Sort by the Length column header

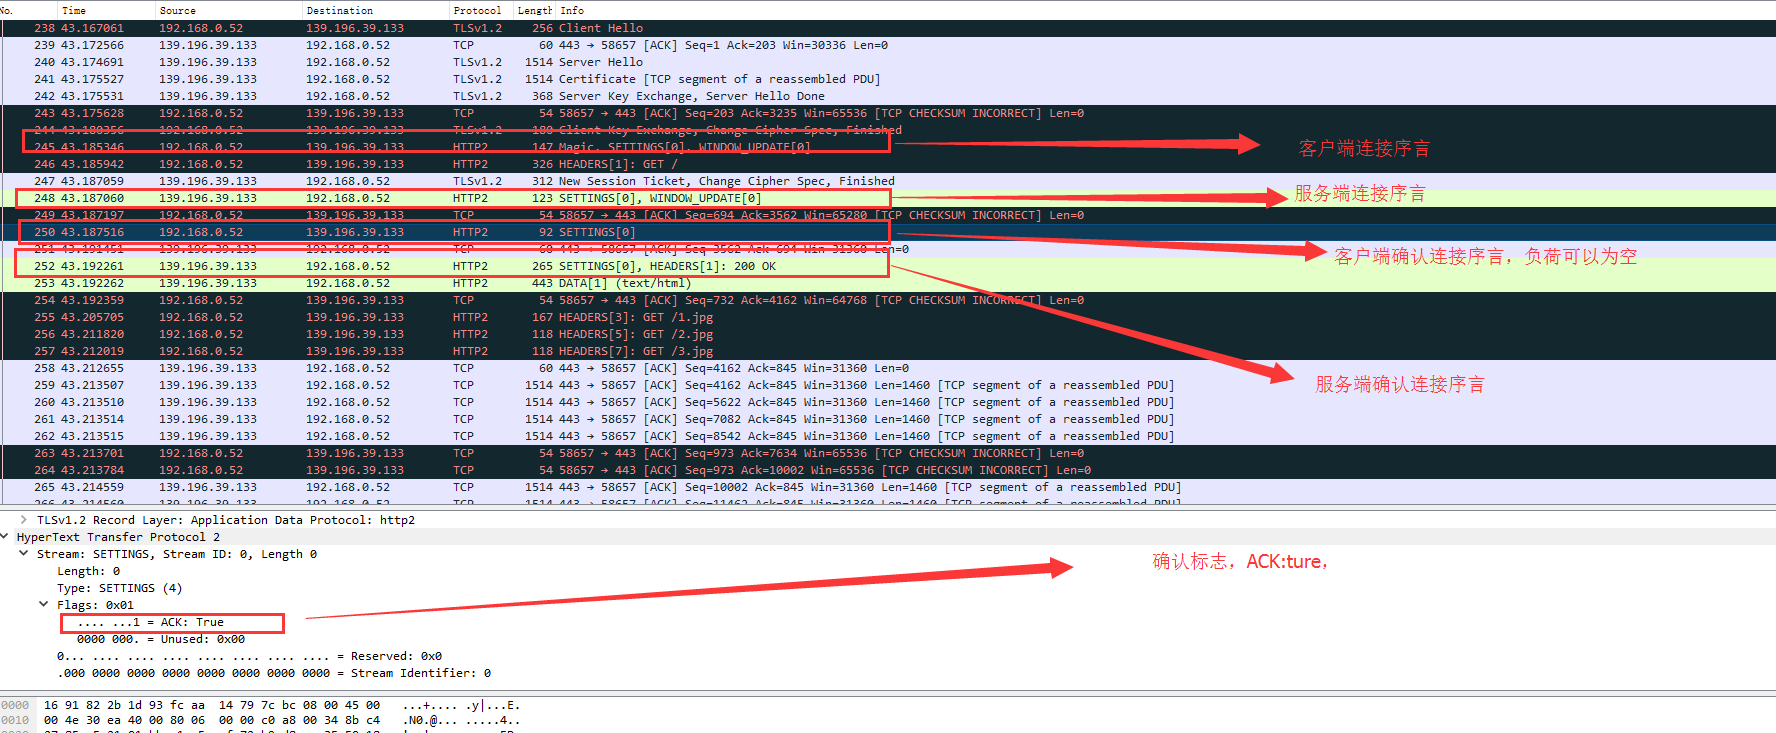coord(534,10)
